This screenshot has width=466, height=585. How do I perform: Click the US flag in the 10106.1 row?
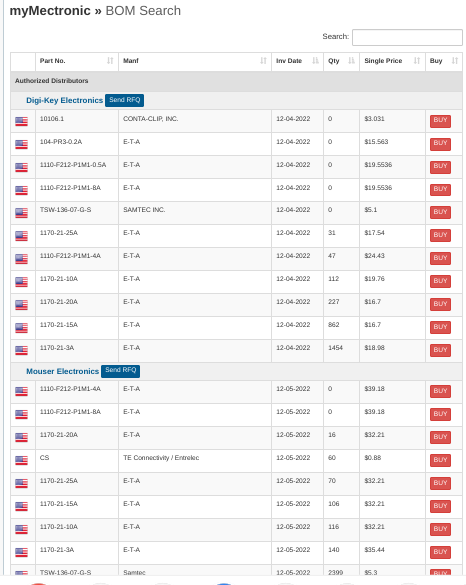(x=21, y=122)
